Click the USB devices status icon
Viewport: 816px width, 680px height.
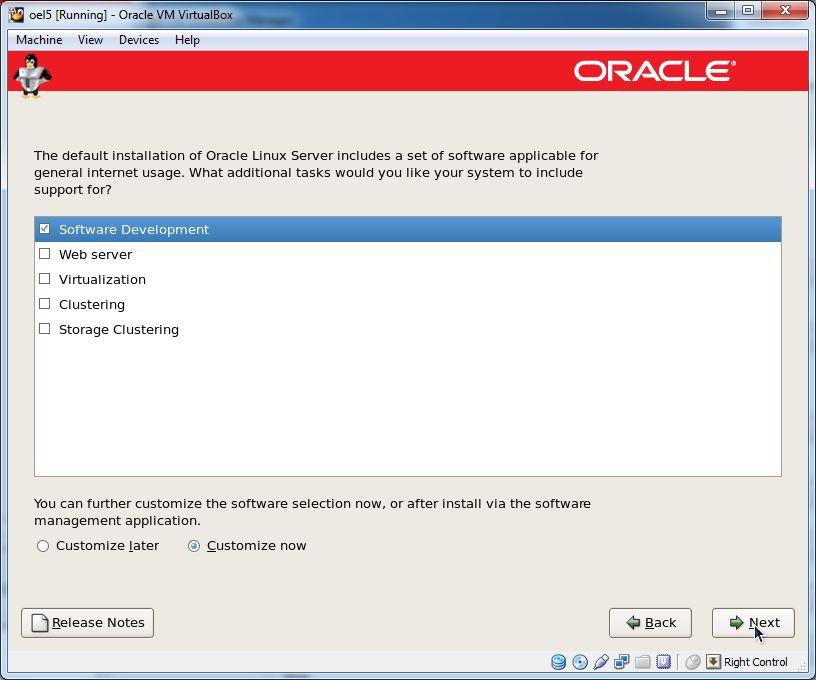pos(601,662)
